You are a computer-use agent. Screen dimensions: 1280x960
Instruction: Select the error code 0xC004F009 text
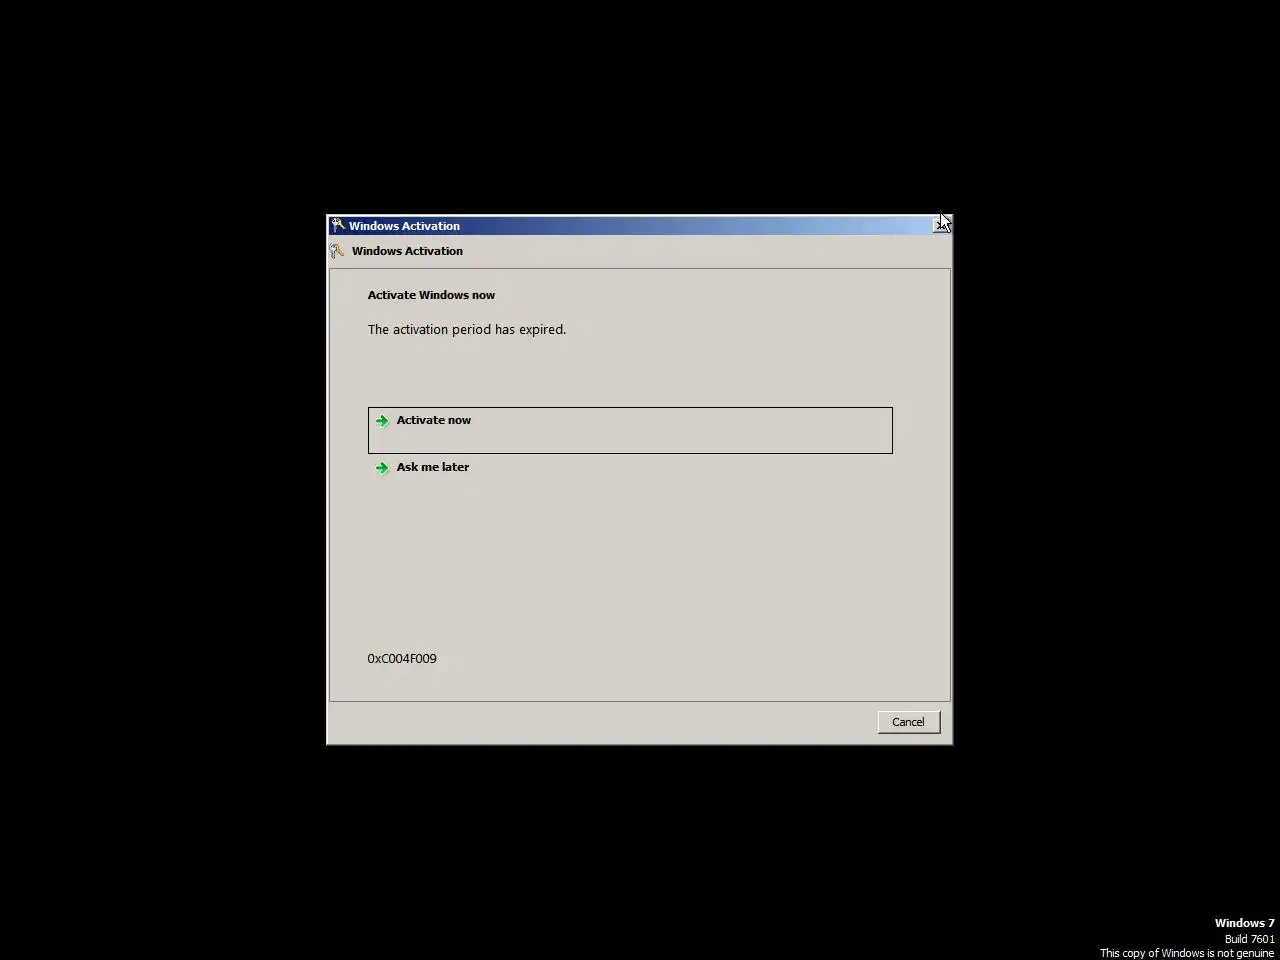402,659
